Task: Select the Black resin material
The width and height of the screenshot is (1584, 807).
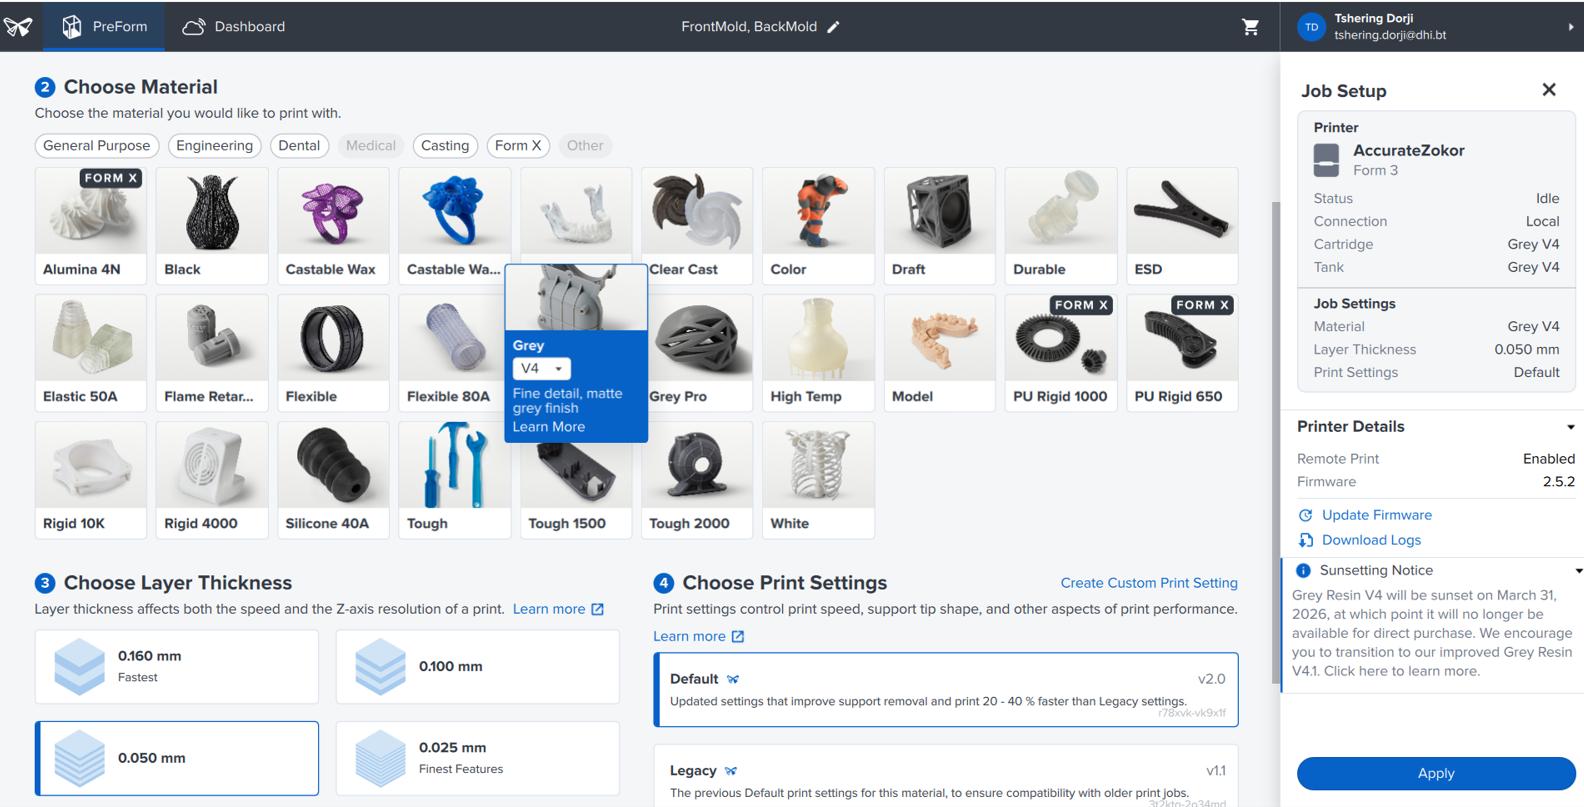Action: coord(212,226)
